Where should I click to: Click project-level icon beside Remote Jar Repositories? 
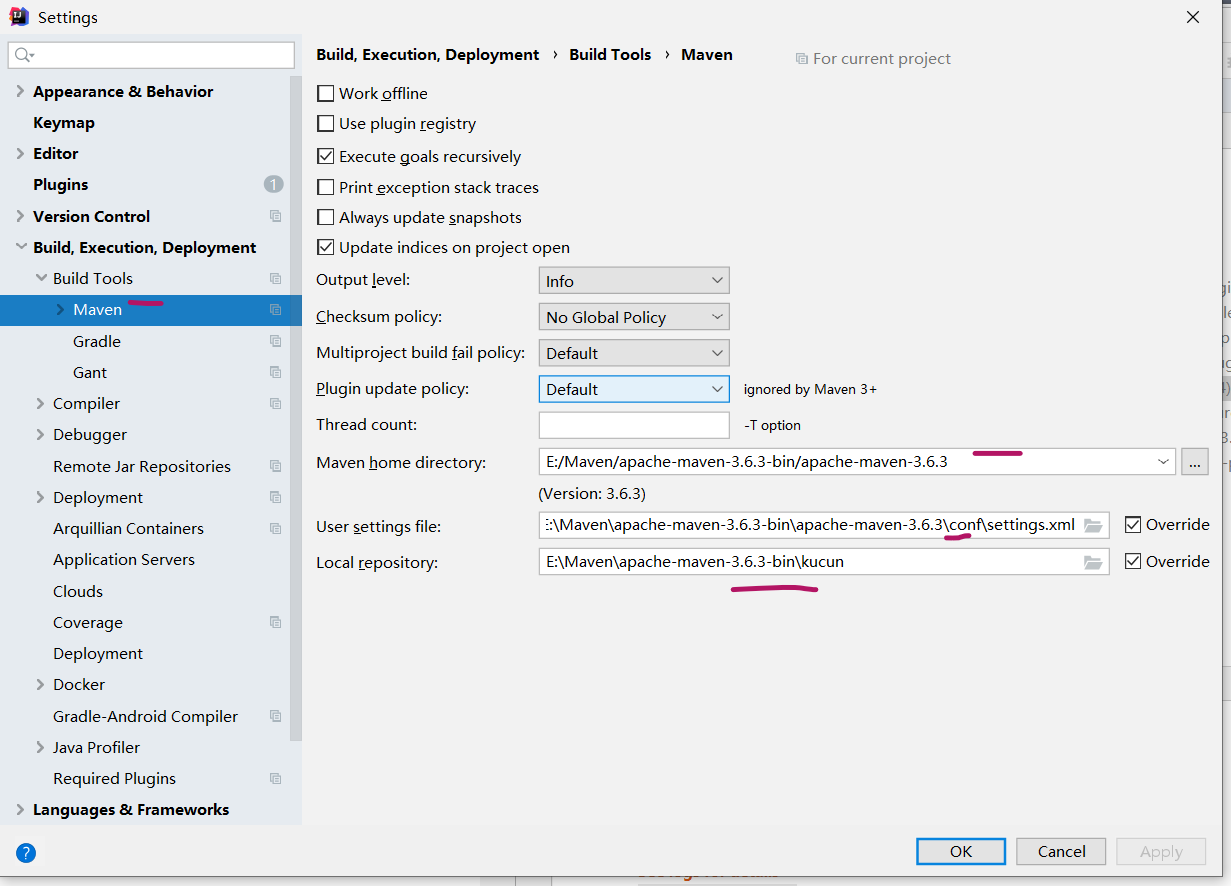(275, 466)
